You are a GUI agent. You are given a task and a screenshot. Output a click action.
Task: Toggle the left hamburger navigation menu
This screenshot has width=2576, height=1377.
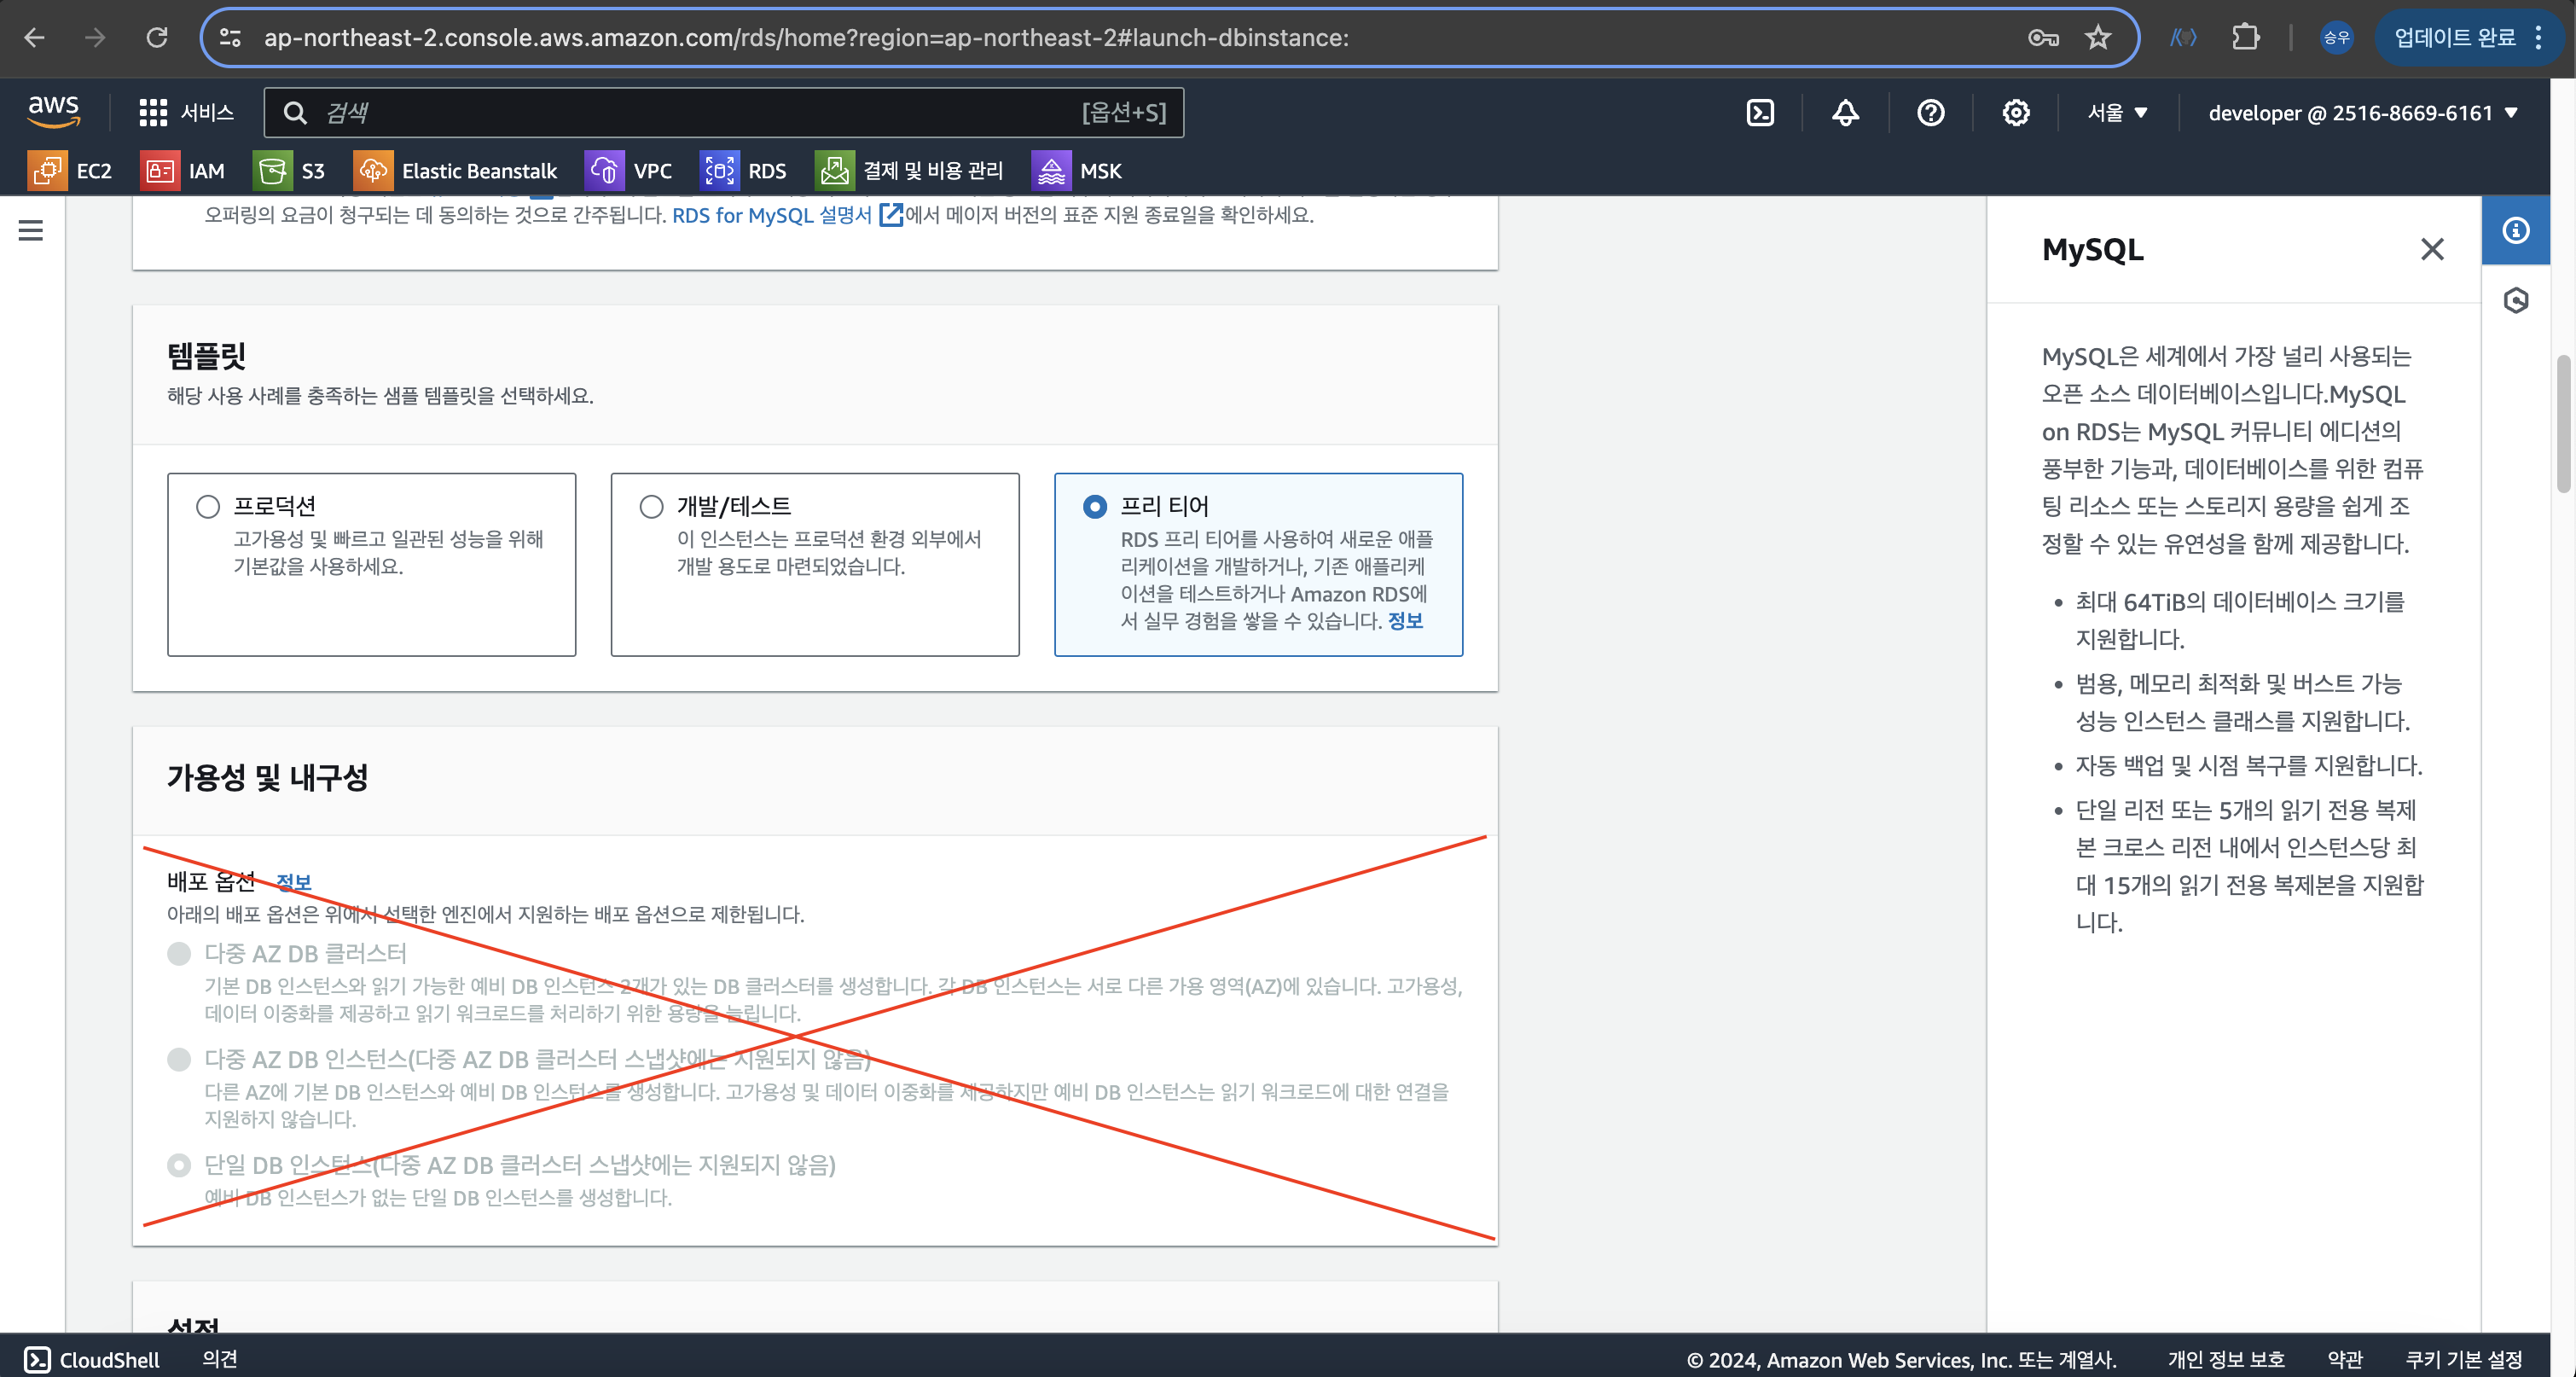click(31, 231)
